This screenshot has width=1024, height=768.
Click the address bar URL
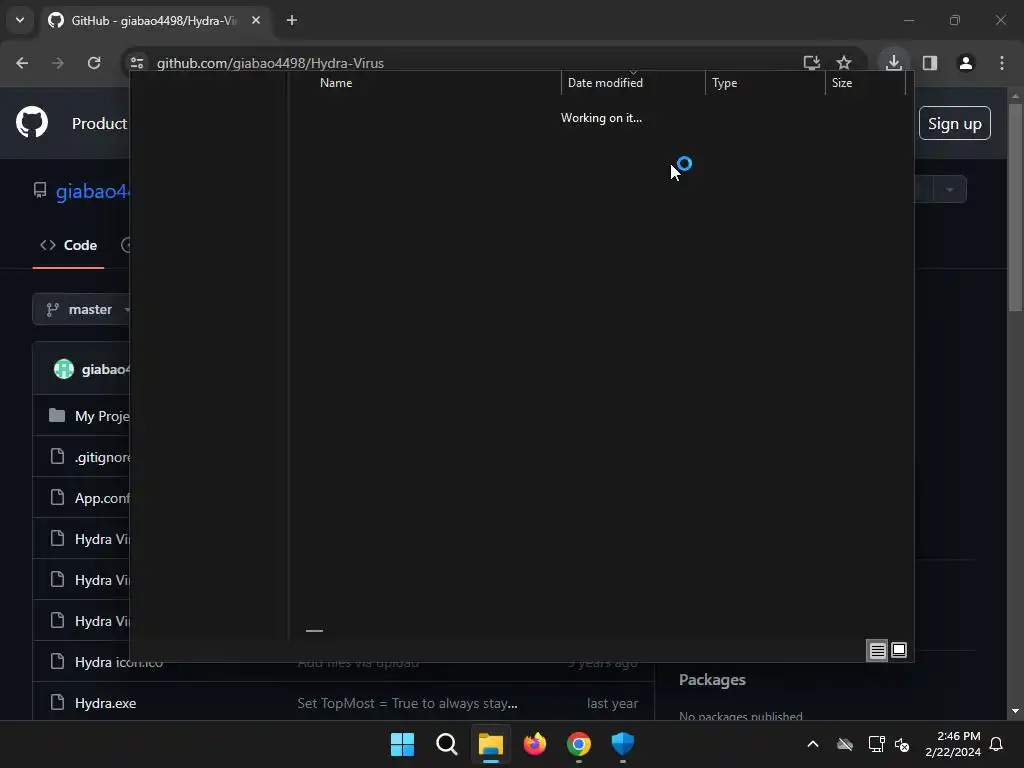[270, 63]
